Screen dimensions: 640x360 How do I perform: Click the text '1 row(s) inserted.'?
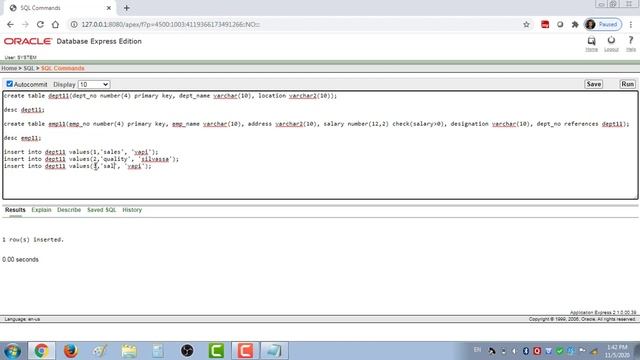pyautogui.click(x=33, y=240)
